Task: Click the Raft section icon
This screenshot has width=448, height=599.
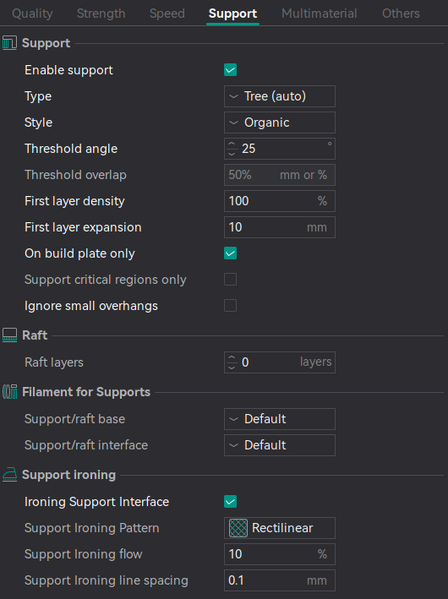Action: click(x=9, y=335)
